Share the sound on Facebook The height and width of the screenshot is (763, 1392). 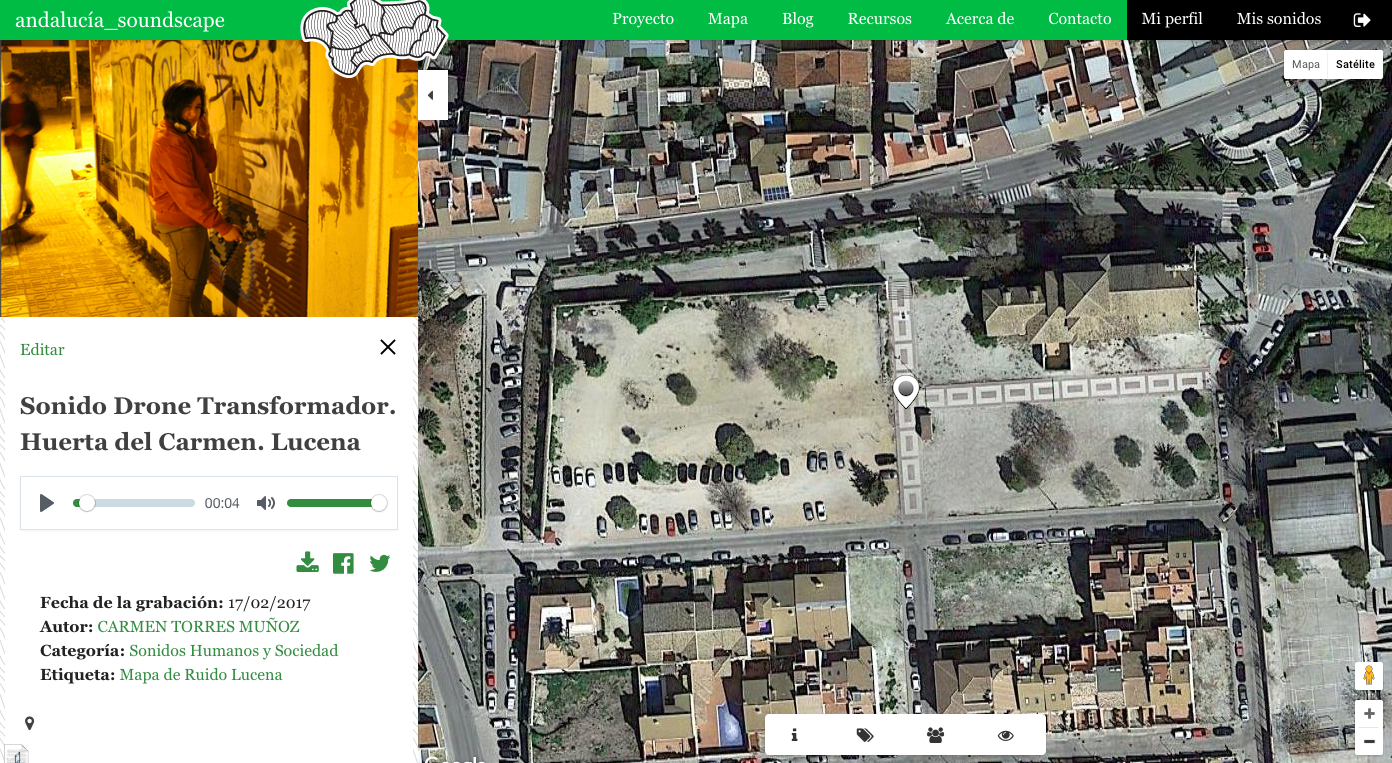[x=343, y=563]
